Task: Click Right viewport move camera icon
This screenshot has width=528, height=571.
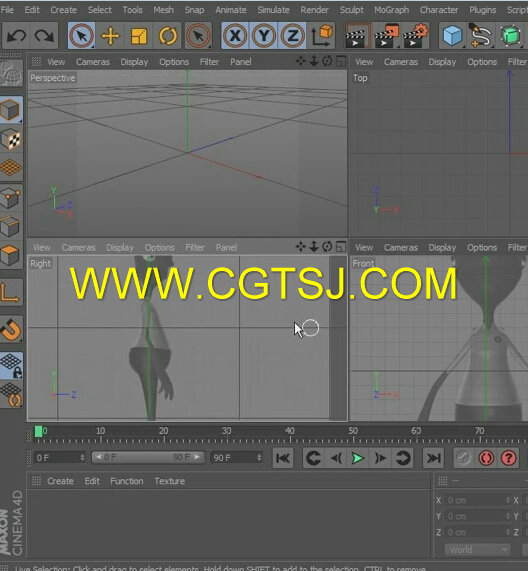Action: click(300, 247)
